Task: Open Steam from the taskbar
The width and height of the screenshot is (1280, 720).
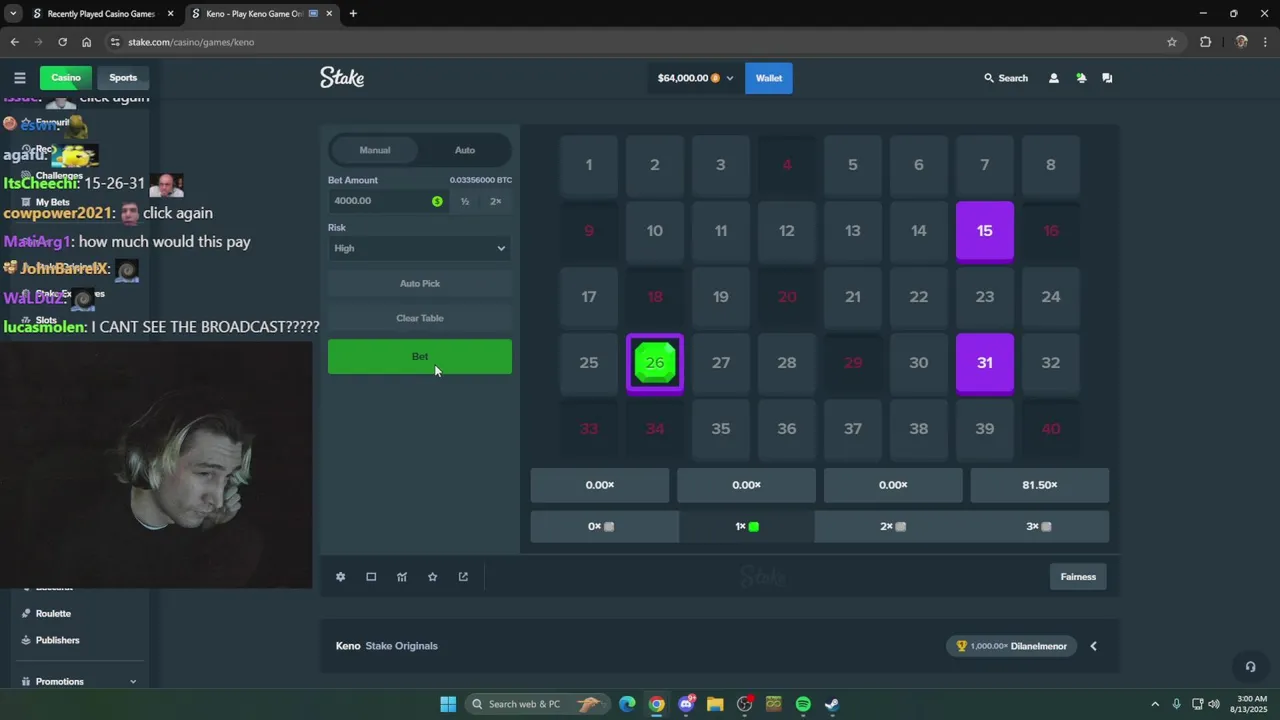Action: coord(831,704)
